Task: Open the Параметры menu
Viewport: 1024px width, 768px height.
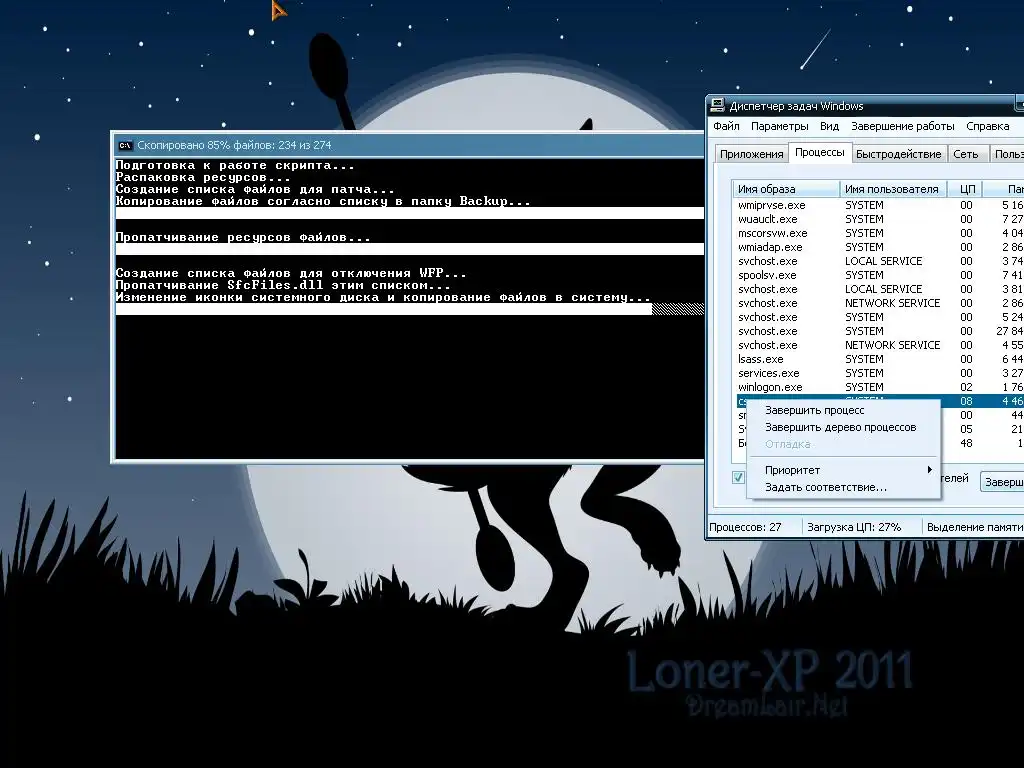Action: 779,126
